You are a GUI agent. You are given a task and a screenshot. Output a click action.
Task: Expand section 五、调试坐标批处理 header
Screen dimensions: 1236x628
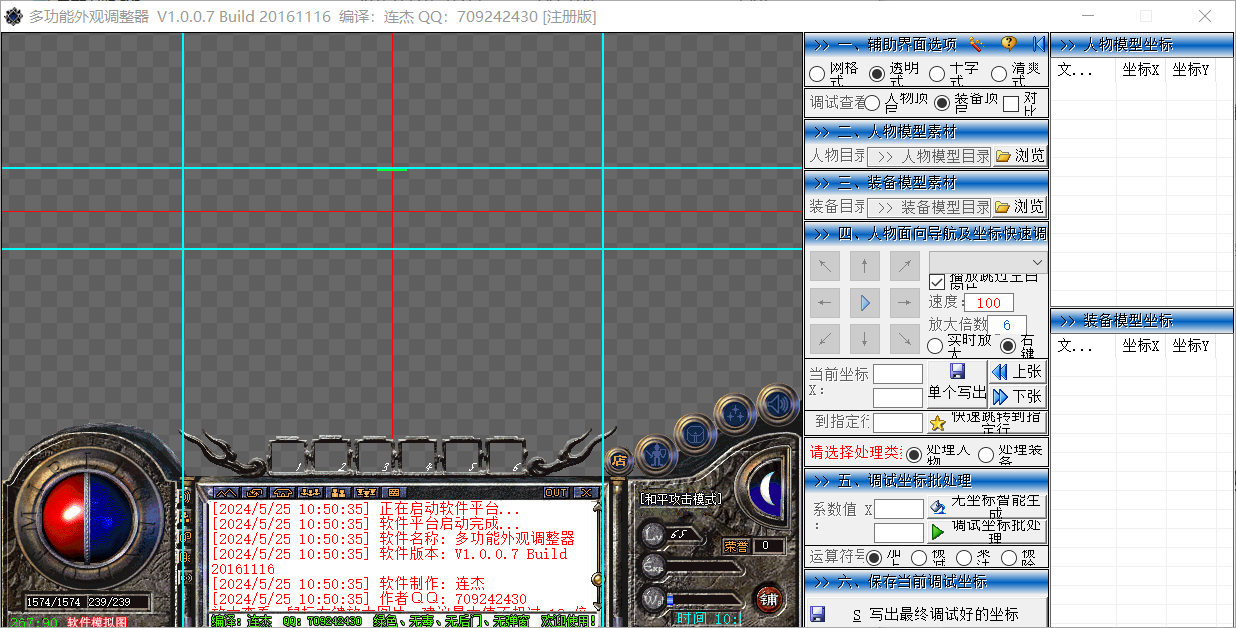tap(926, 481)
